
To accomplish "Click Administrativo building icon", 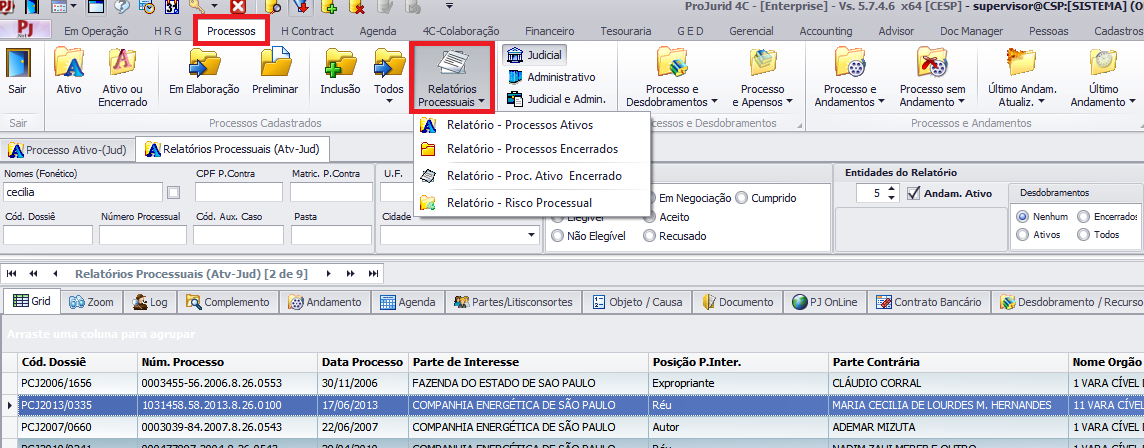I will pyautogui.click(x=515, y=77).
